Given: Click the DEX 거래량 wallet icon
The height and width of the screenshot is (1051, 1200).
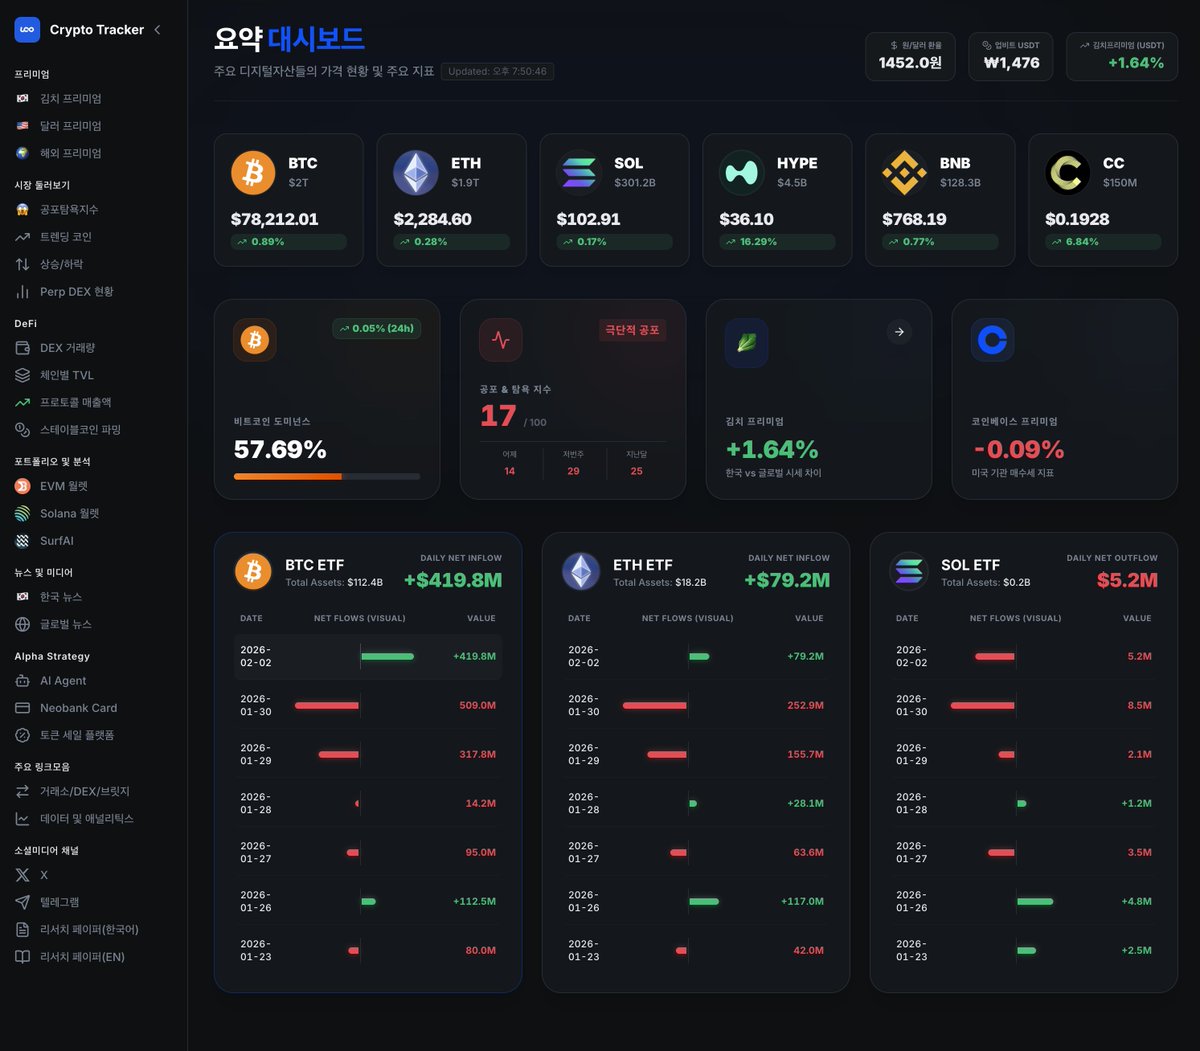Looking at the screenshot, I should click(x=22, y=348).
